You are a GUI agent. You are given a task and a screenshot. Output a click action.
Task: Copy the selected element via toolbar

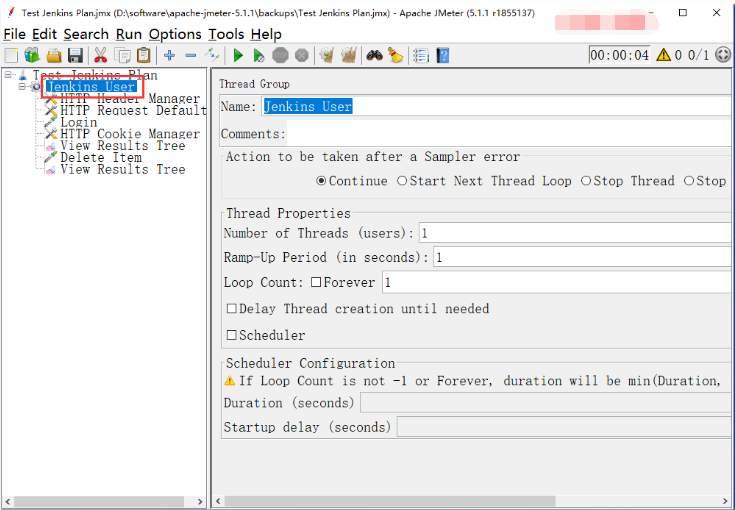tap(122, 55)
